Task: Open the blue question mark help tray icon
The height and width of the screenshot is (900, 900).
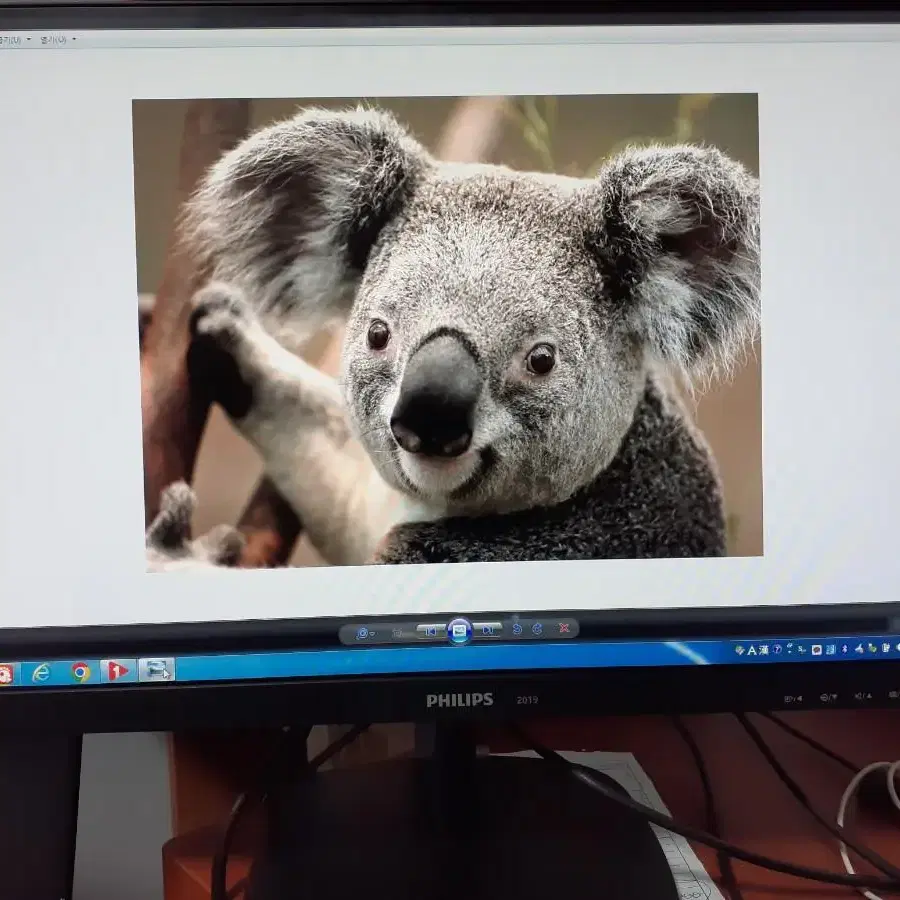Action: (x=777, y=649)
